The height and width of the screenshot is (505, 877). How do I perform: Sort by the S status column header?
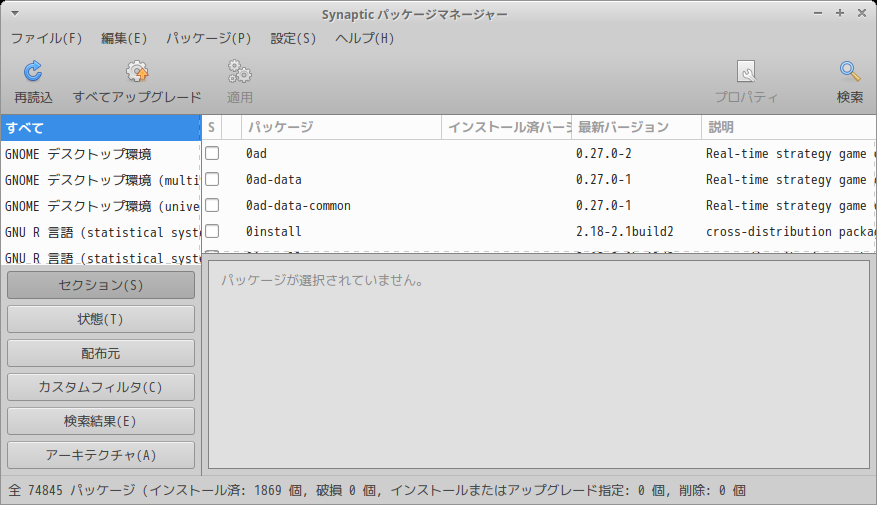click(x=211, y=128)
